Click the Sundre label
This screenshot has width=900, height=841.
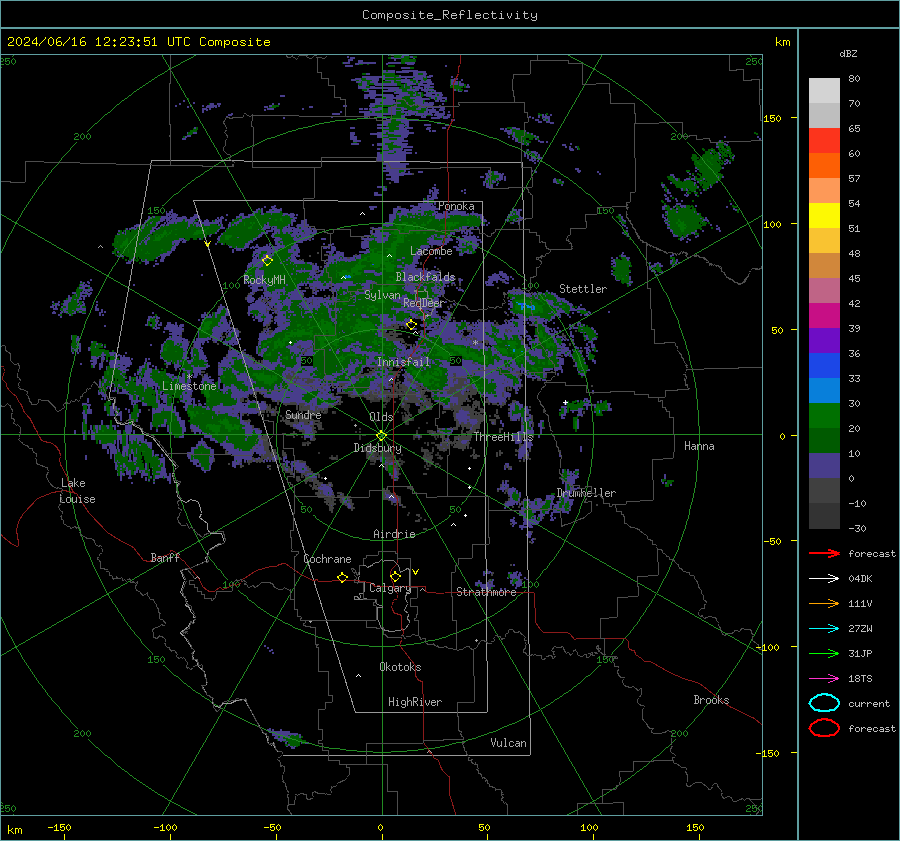click(302, 414)
